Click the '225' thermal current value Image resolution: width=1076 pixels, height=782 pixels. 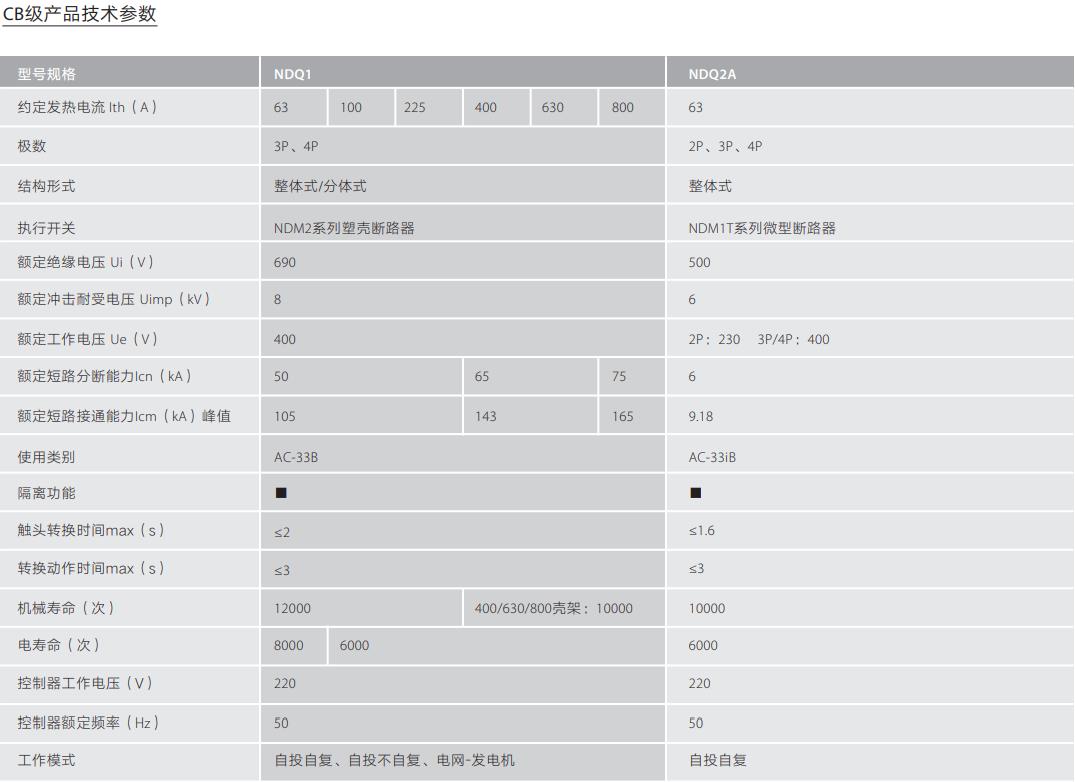(x=414, y=107)
